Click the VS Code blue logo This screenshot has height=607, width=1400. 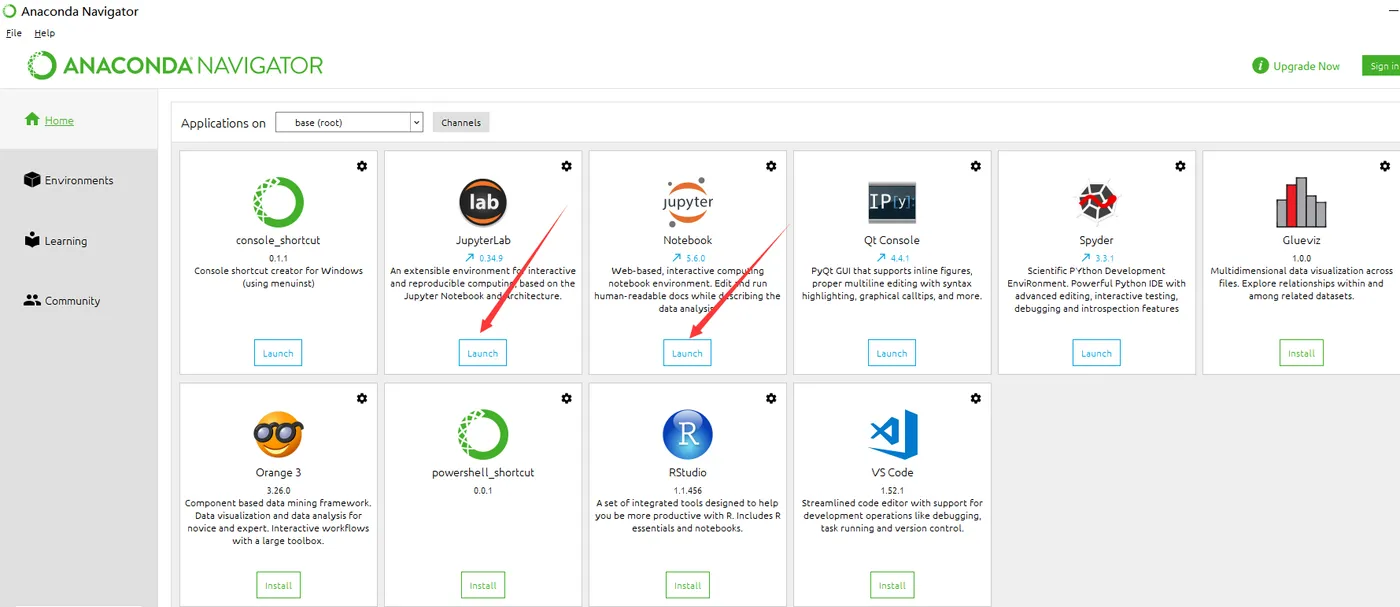893,435
